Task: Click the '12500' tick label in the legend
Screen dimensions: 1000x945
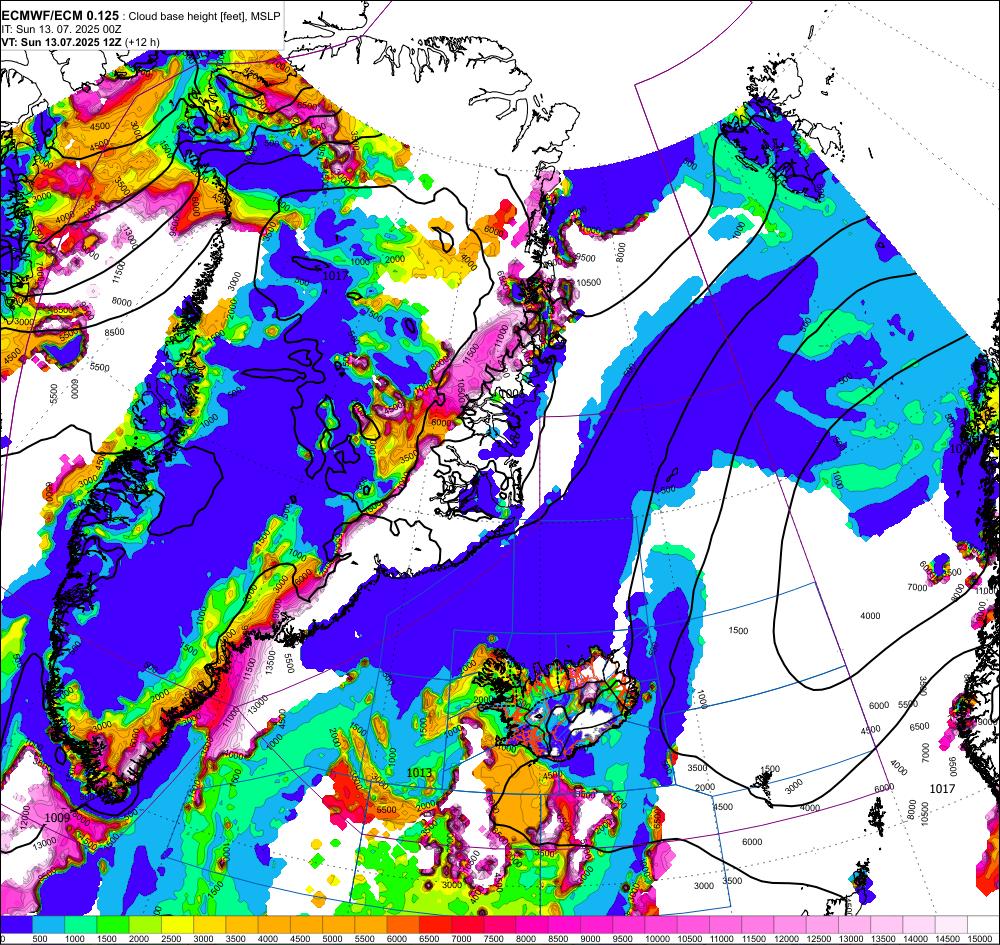Action: [819, 939]
